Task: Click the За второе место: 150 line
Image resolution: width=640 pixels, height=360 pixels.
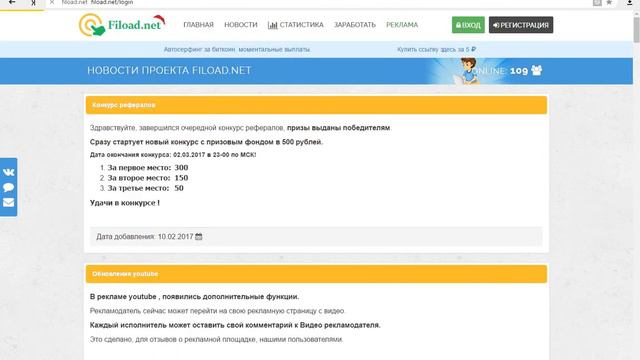Action: [x=148, y=178]
